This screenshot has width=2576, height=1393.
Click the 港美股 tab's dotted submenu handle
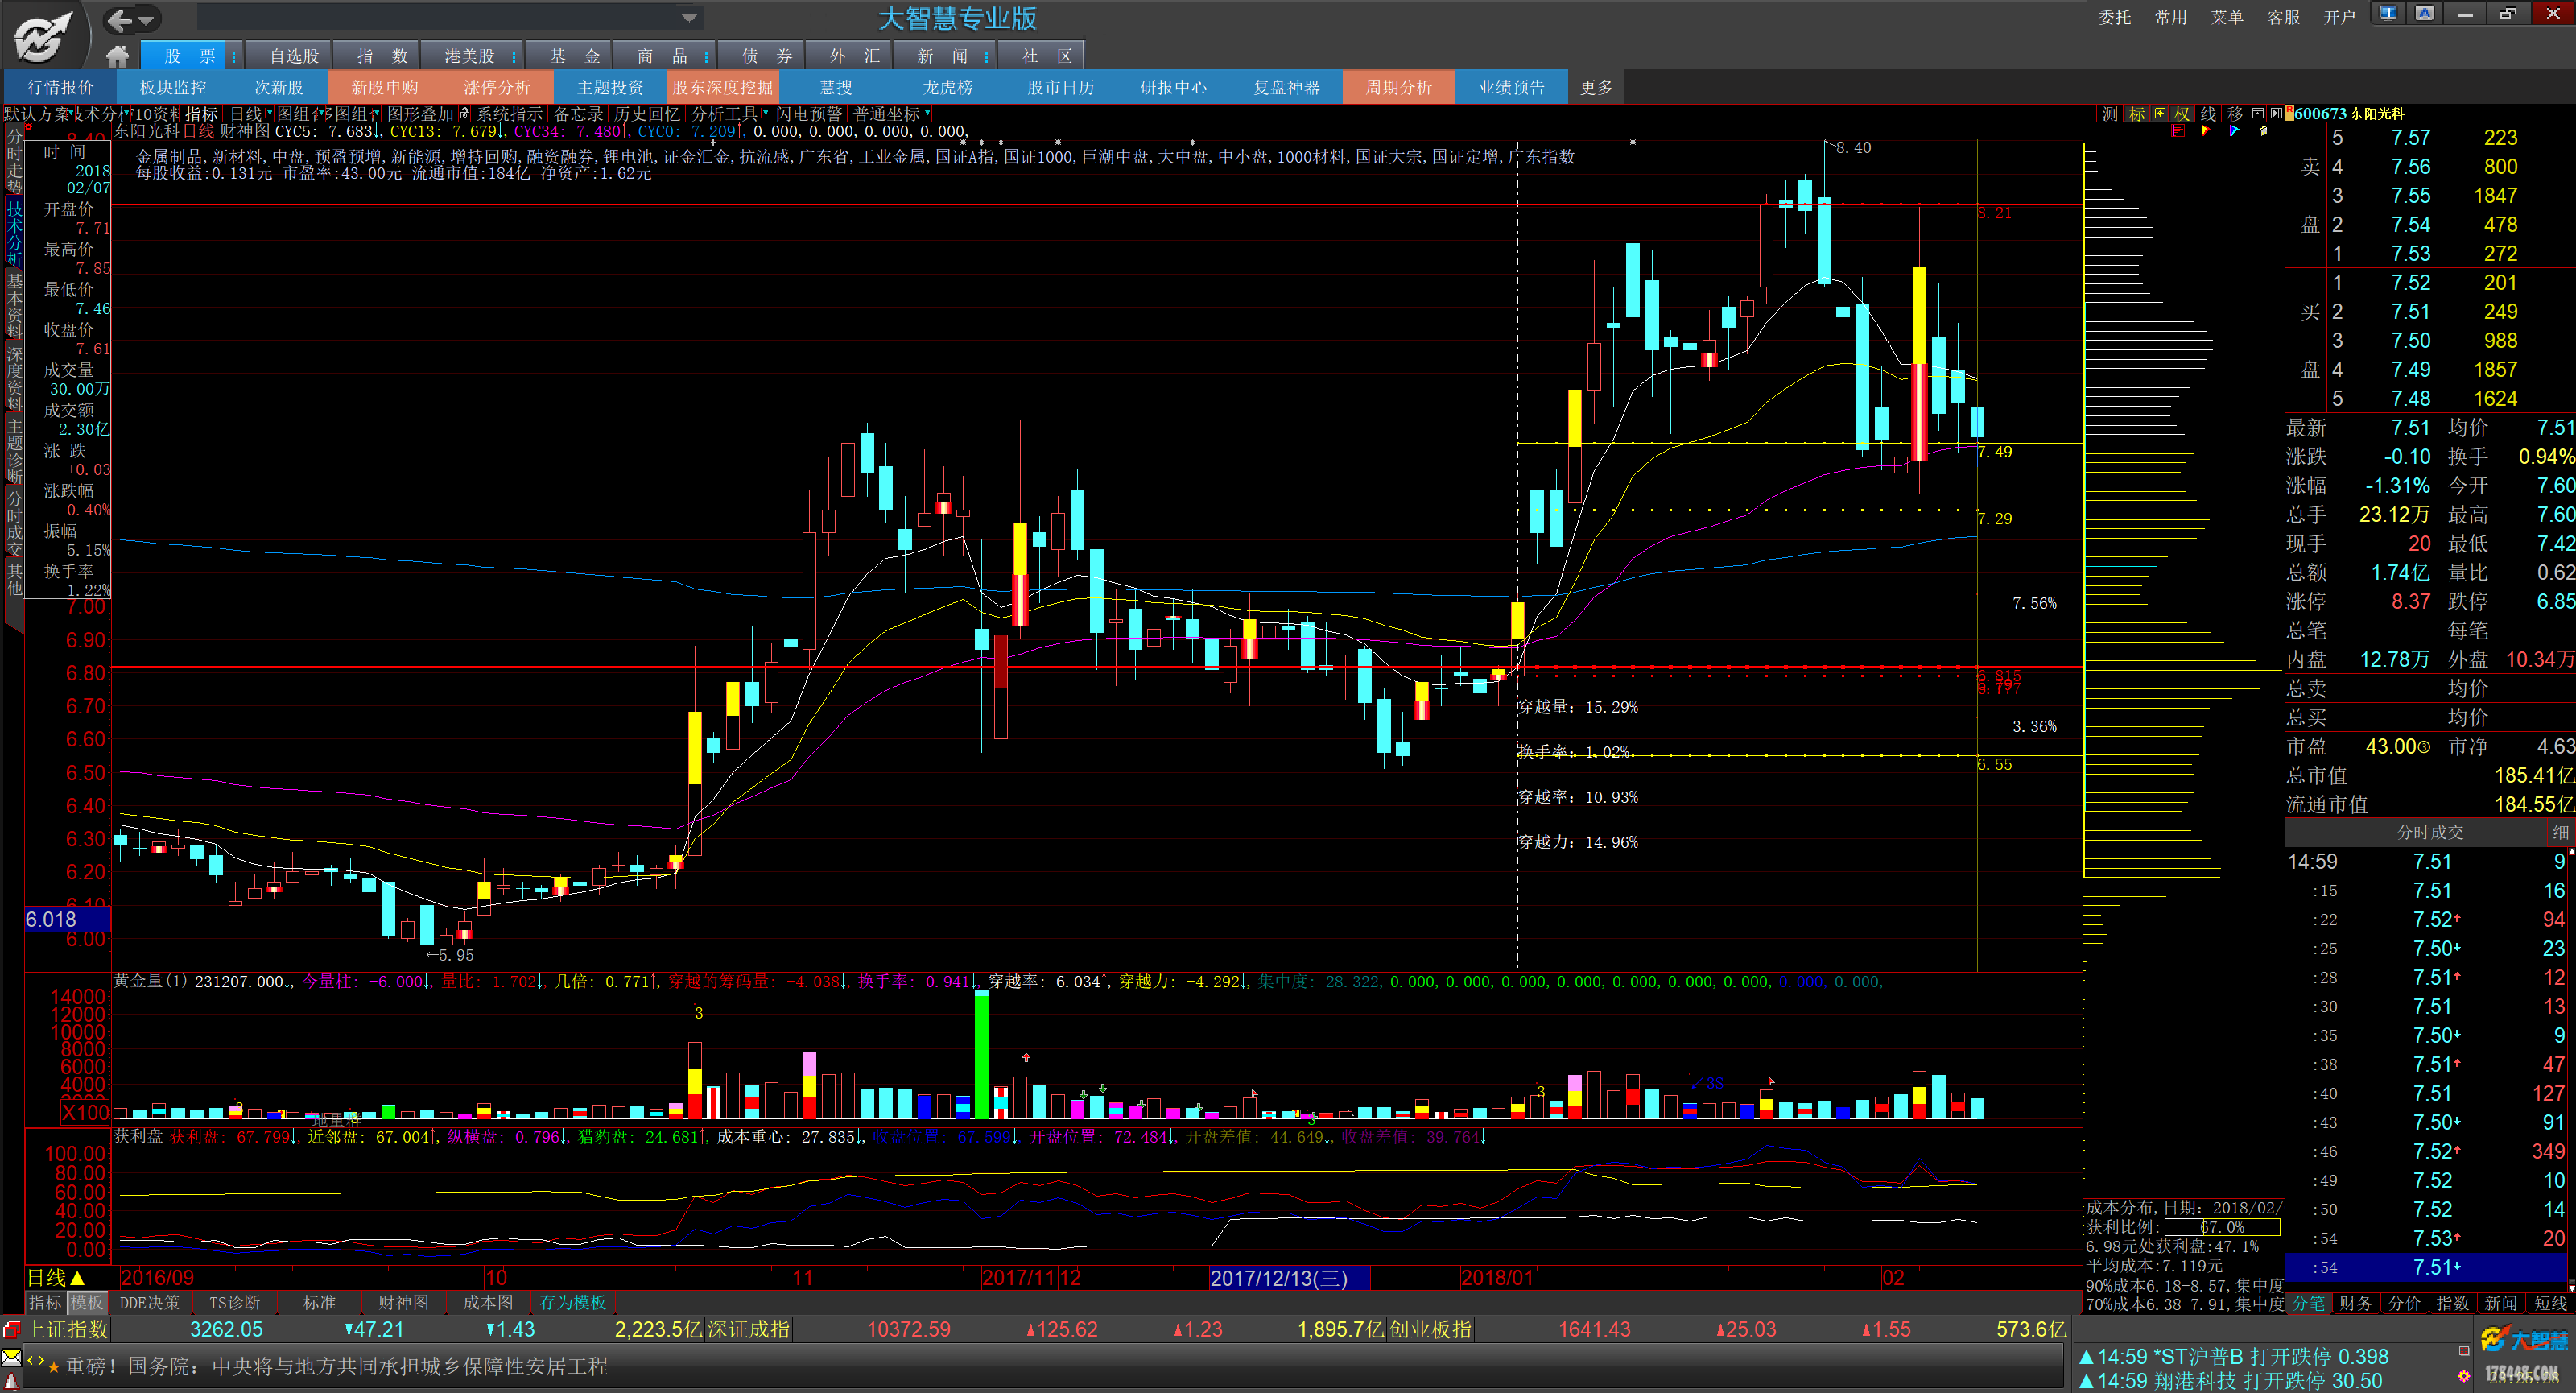pyautogui.click(x=514, y=56)
